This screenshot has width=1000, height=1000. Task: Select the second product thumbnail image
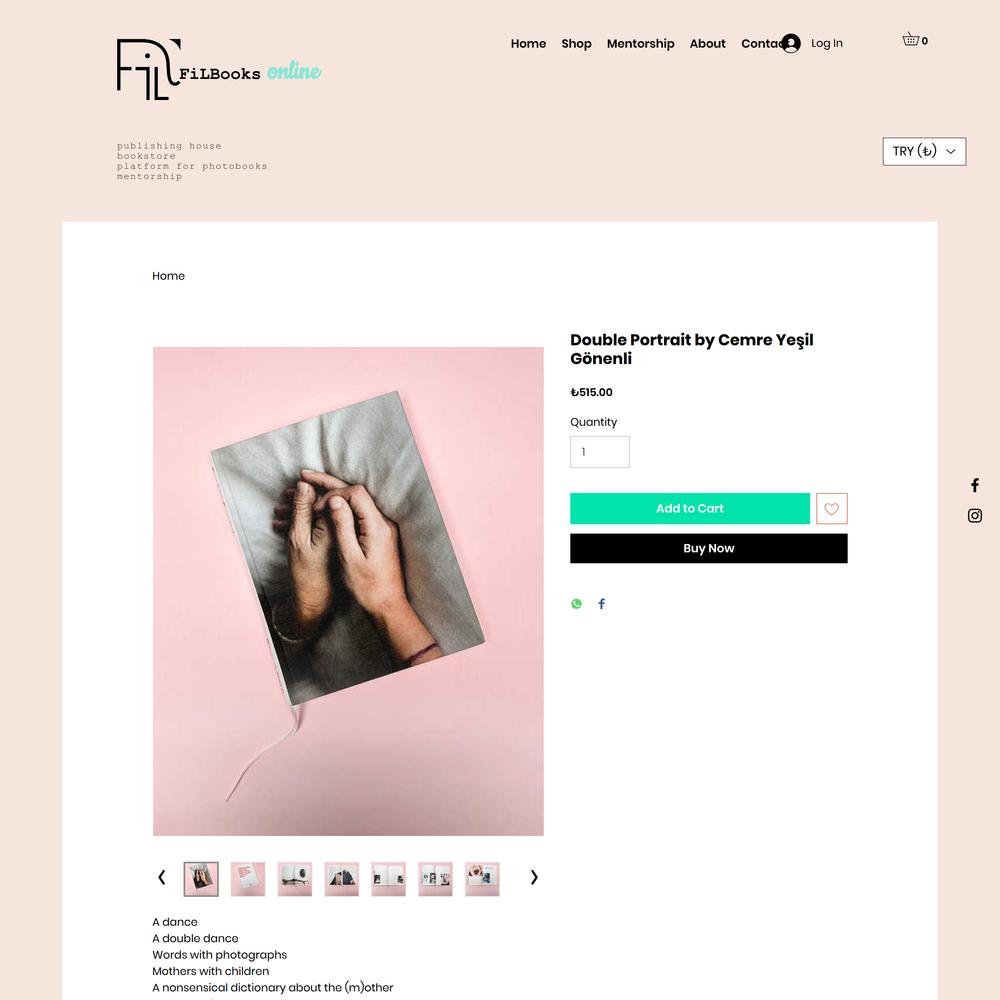248,879
